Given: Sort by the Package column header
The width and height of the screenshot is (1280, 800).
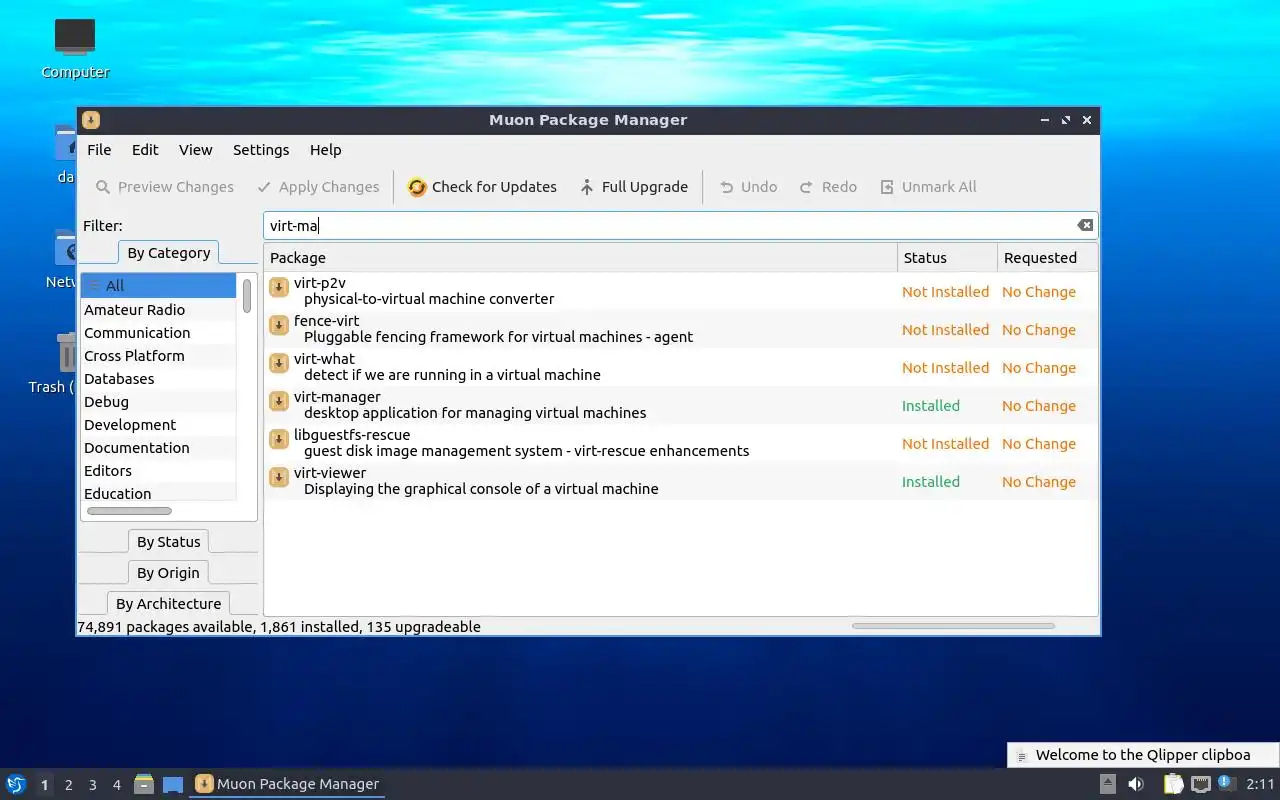Looking at the screenshot, I should pos(580,258).
